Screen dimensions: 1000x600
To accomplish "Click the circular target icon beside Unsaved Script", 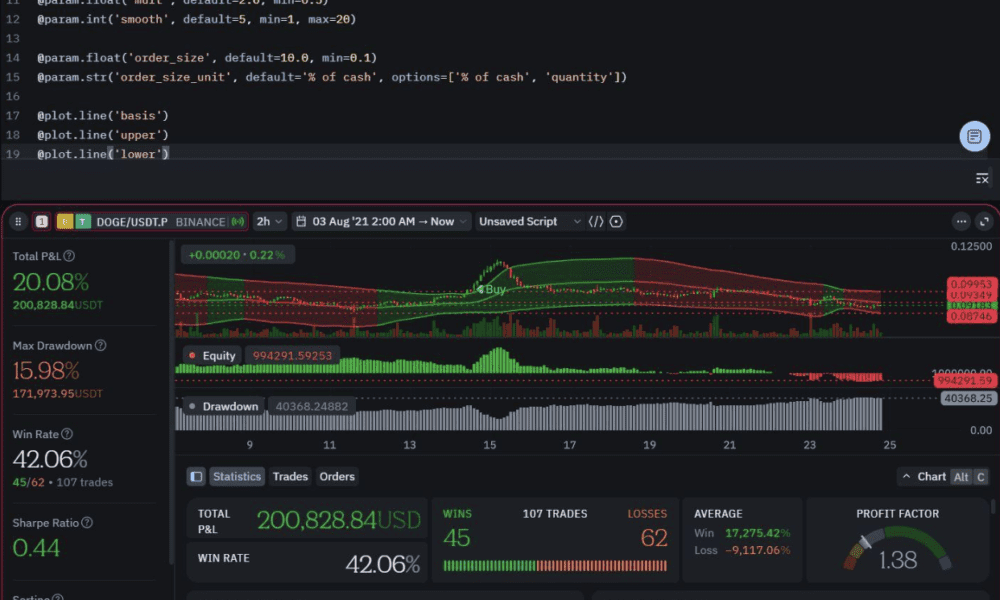I will pyautogui.click(x=618, y=221).
